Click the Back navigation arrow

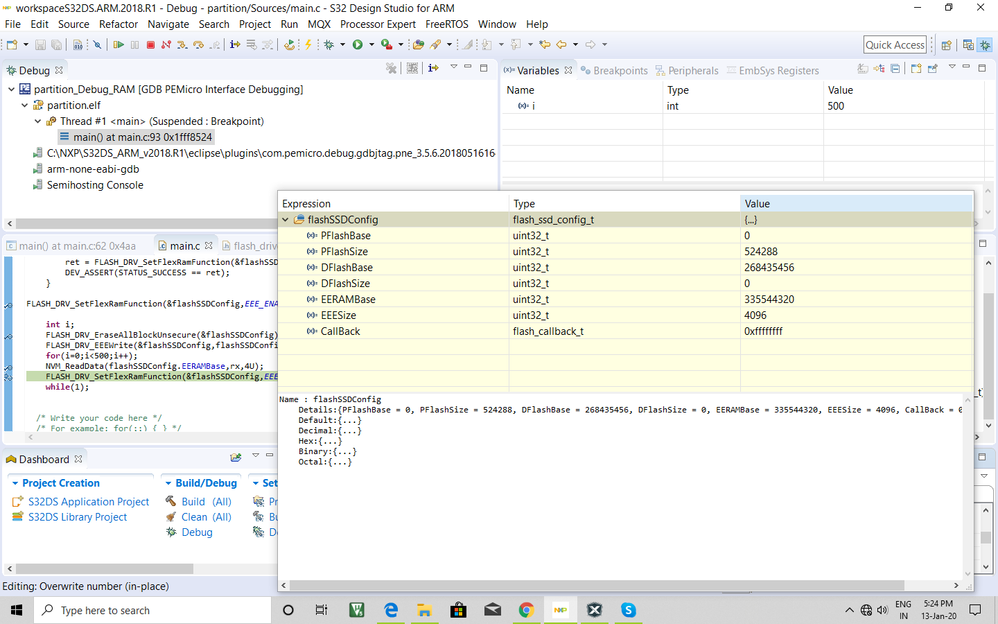tap(561, 45)
